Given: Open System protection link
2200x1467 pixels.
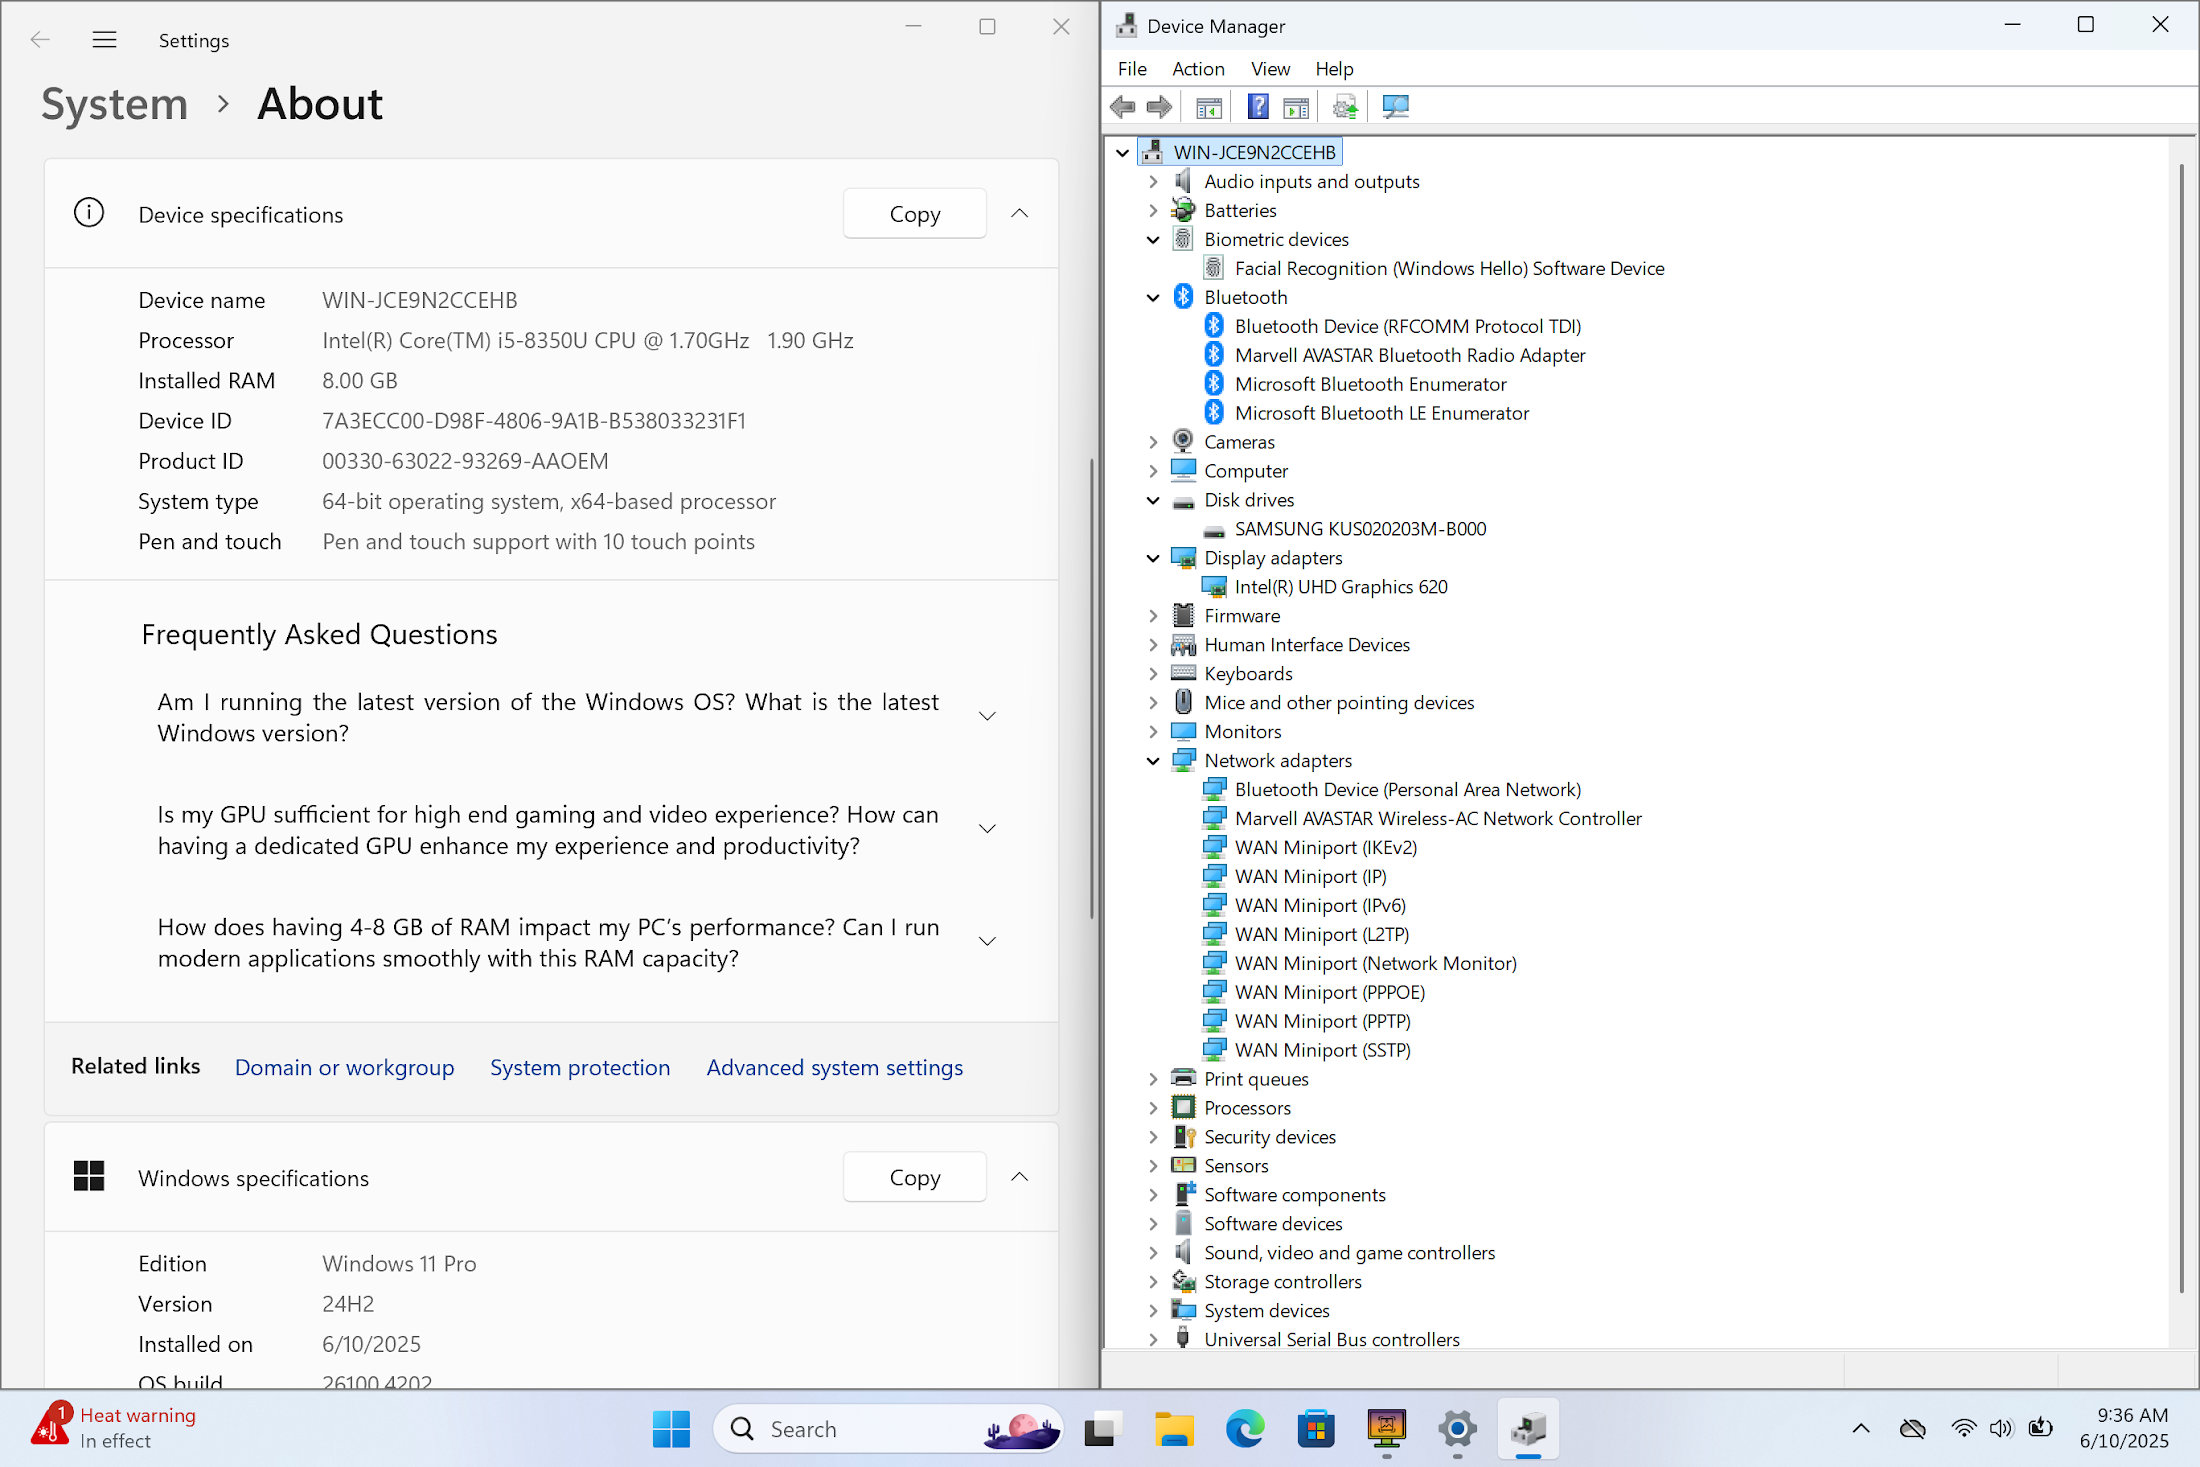Looking at the screenshot, I should pyautogui.click(x=580, y=1068).
